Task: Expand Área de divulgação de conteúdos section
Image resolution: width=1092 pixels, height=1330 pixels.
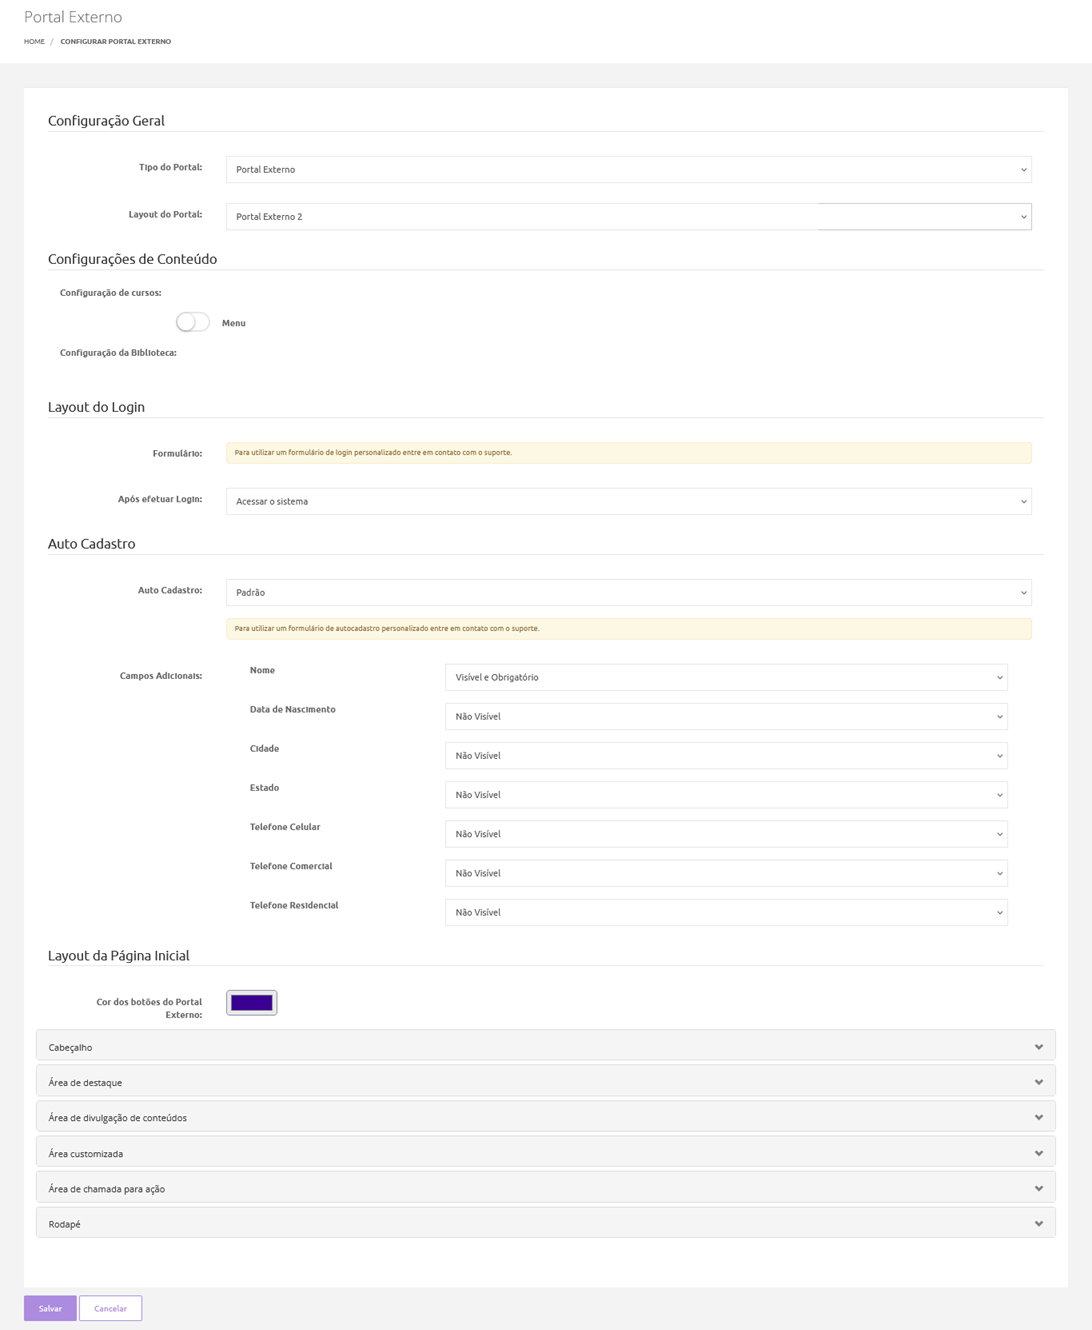Action: tap(545, 1117)
